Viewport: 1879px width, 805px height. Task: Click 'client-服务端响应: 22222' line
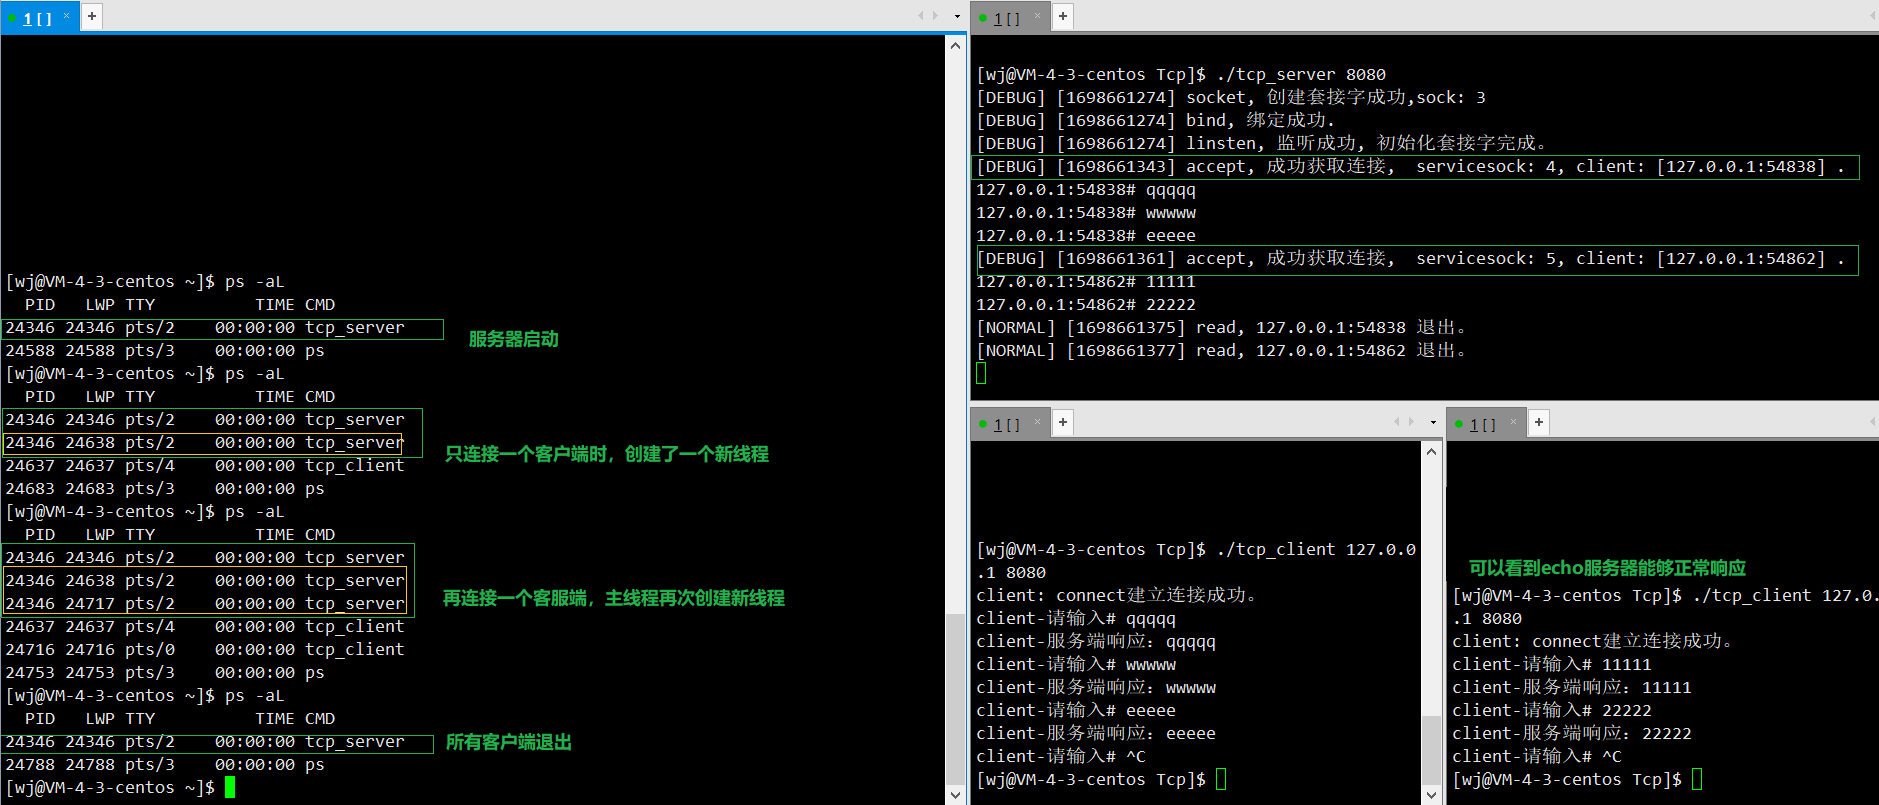coord(1572,733)
